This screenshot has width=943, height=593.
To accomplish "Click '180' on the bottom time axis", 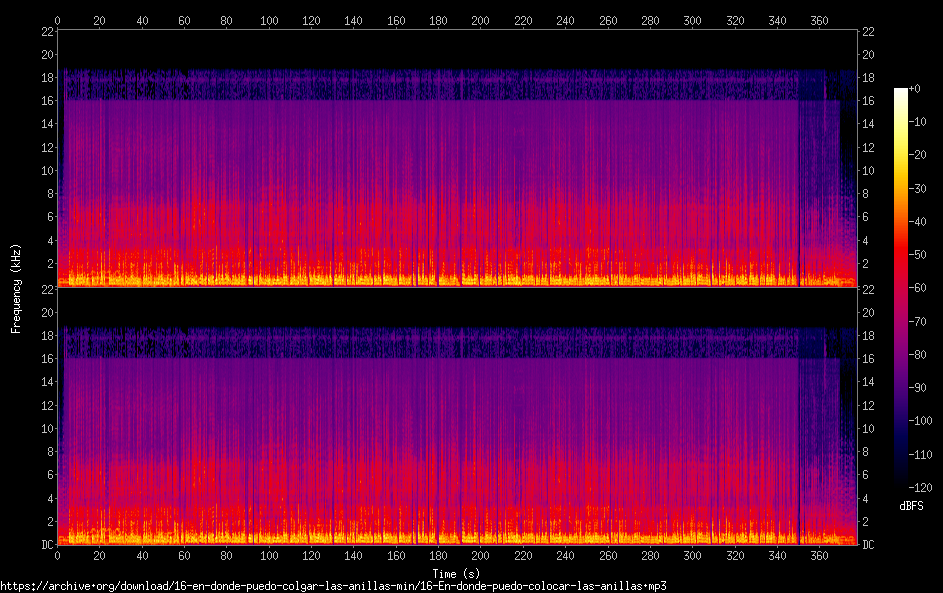I will [438, 556].
